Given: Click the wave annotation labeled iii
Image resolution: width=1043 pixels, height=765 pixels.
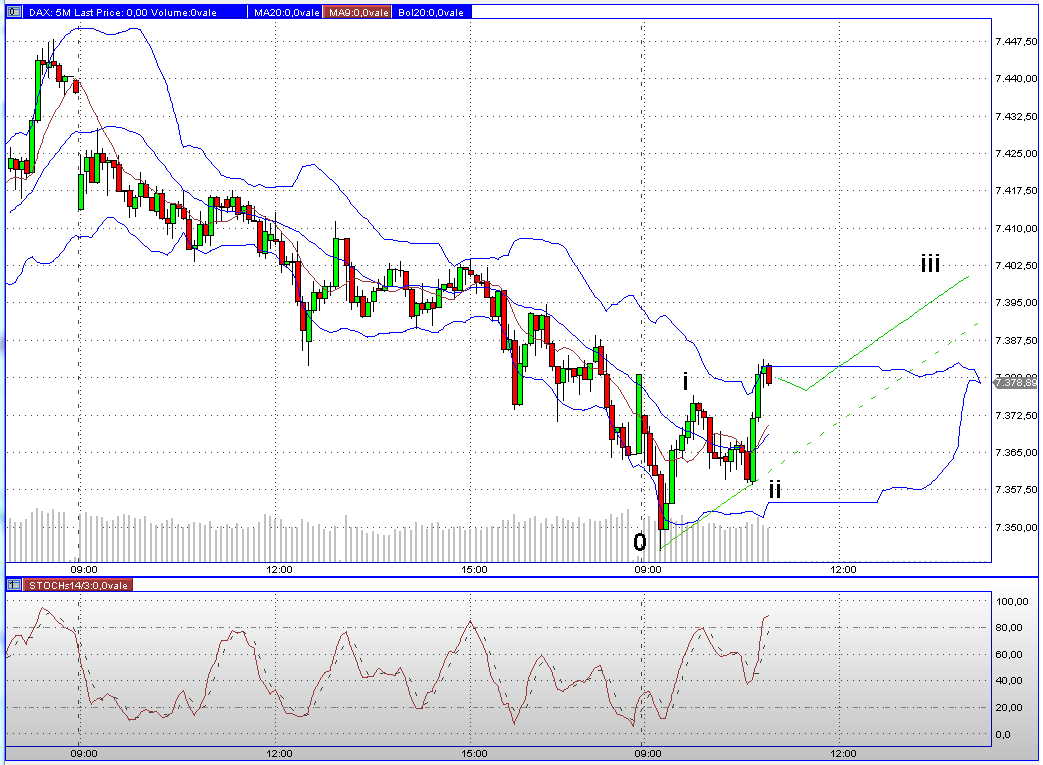Looking at the screenshot, I should point(928,264).
